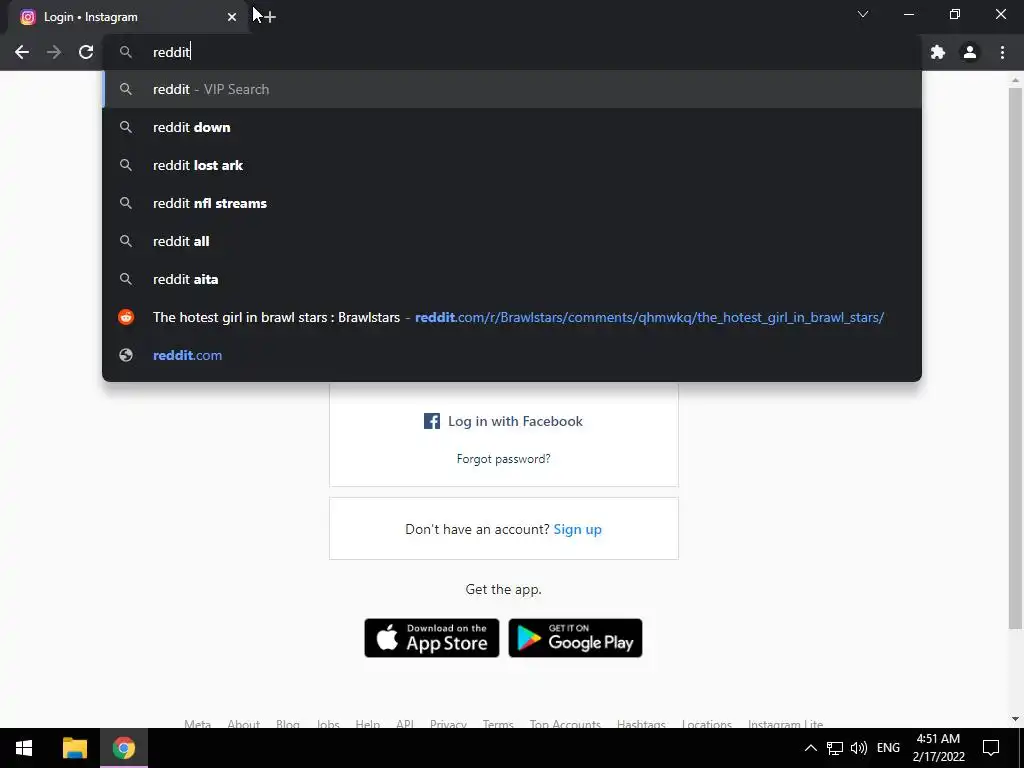Click the magnifier icon beside reddit aita
Viewport: 1024px width, 768px height.
pyautogui.click(x=126, y=279)
